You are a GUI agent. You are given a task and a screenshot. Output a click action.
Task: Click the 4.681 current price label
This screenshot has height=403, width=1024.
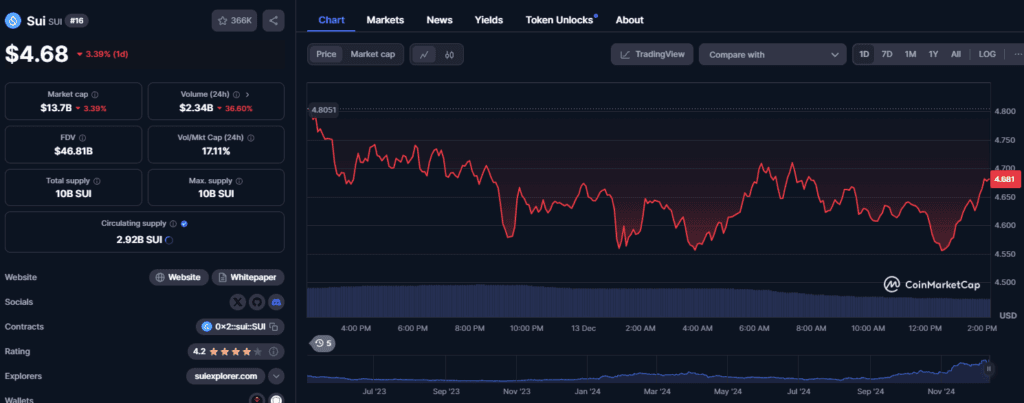coord(1005,179)
